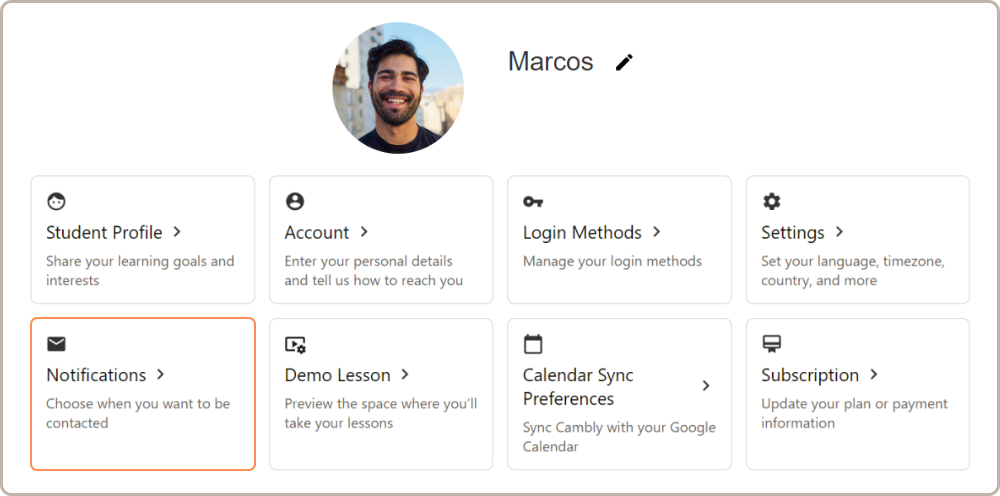
Task: Click the Login Methods key icon
Action: click(x=533, y=202)
